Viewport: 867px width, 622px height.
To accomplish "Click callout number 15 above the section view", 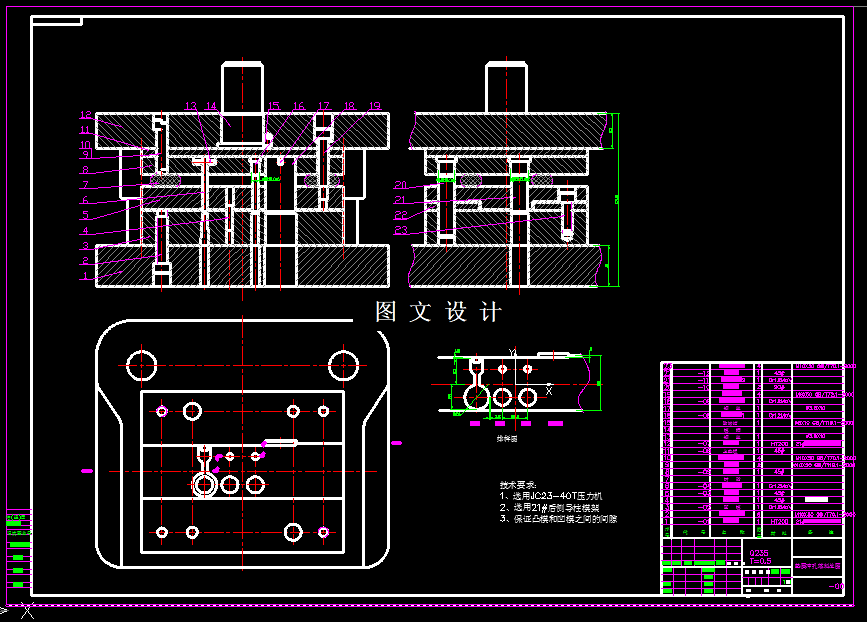I will click(x=274, y=106).
